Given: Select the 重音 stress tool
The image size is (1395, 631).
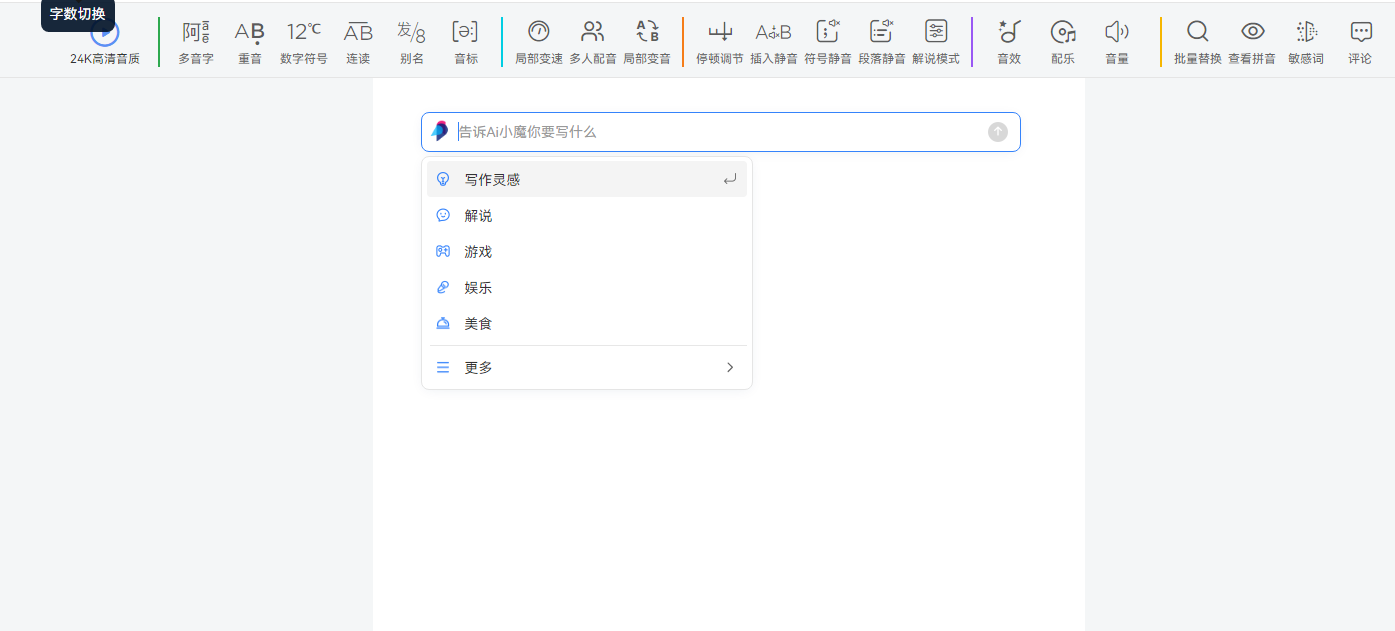Looking at the screenshot, I should tap(250, 33).
